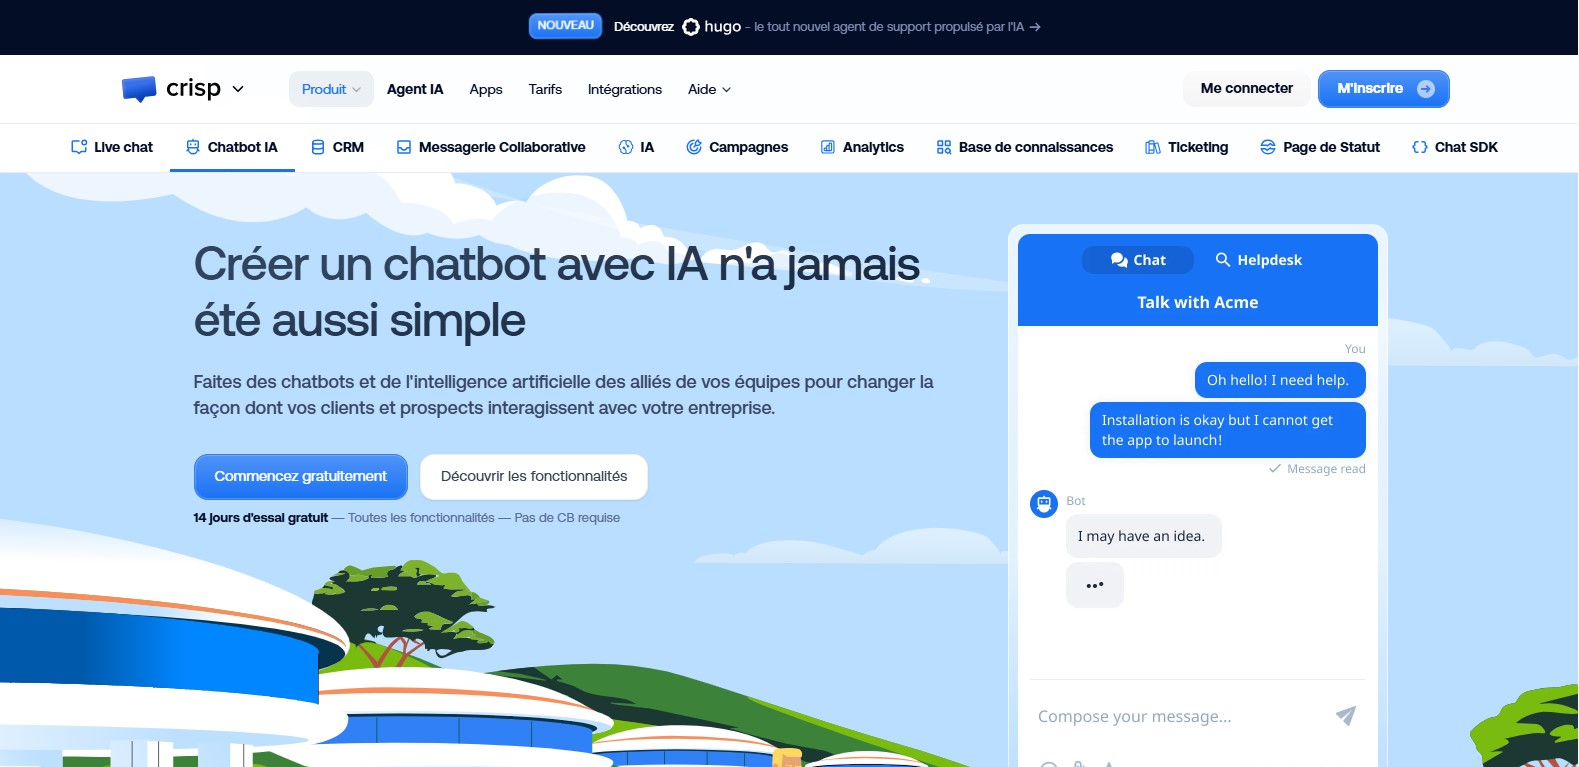Expand the Aide dropdown menu
Viewport: 1579px width, 767px height.
tap(709, 89)
